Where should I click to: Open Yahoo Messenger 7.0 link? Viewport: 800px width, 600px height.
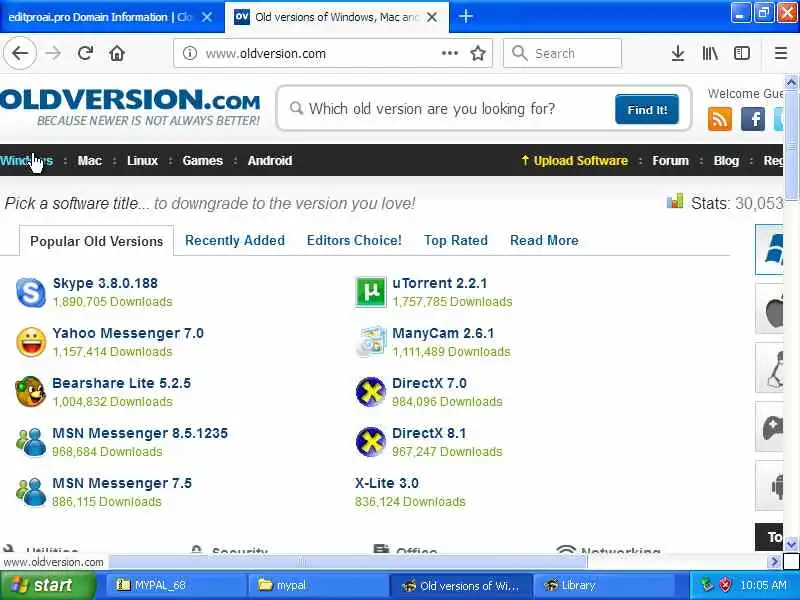128,333
